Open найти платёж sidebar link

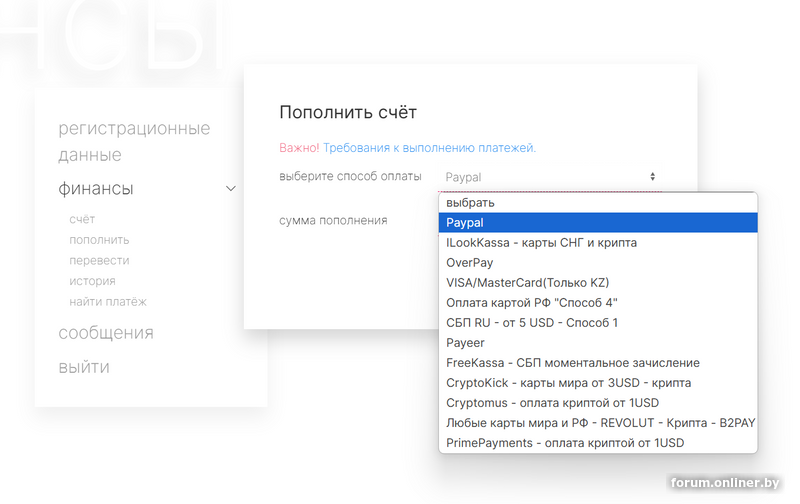pos(108,302)
